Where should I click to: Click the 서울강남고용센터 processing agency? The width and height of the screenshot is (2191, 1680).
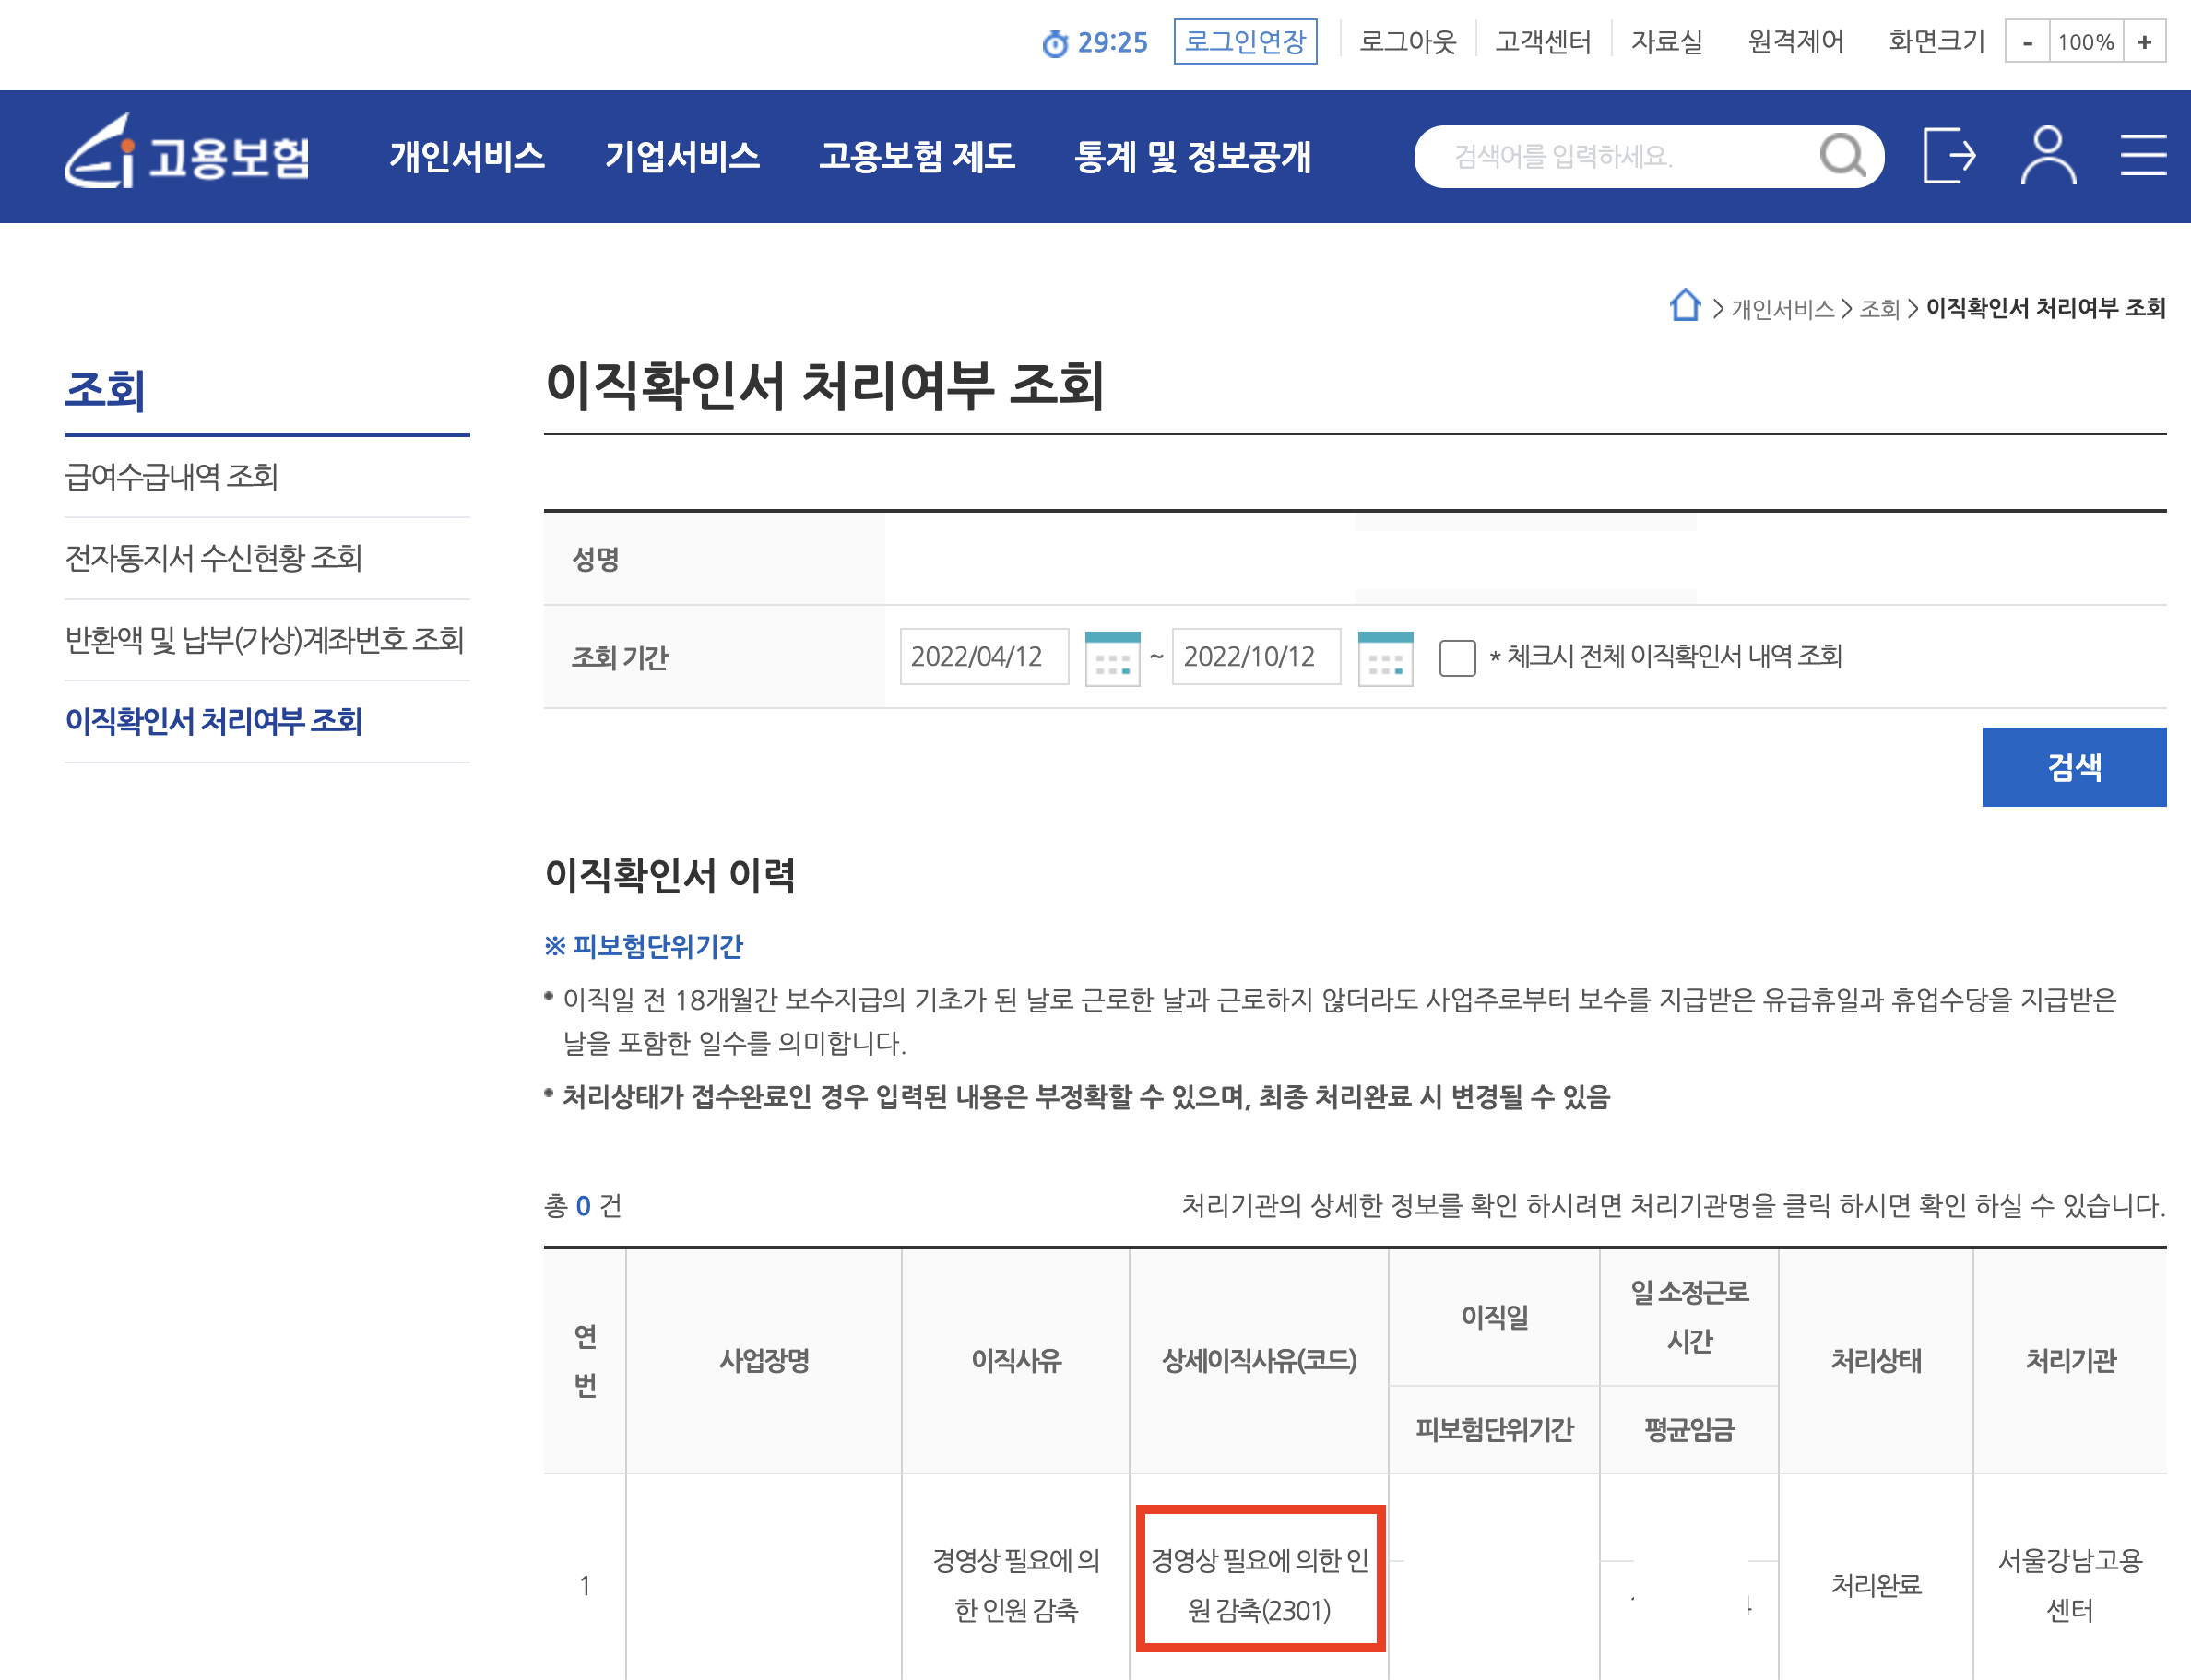[2070, 1584]
